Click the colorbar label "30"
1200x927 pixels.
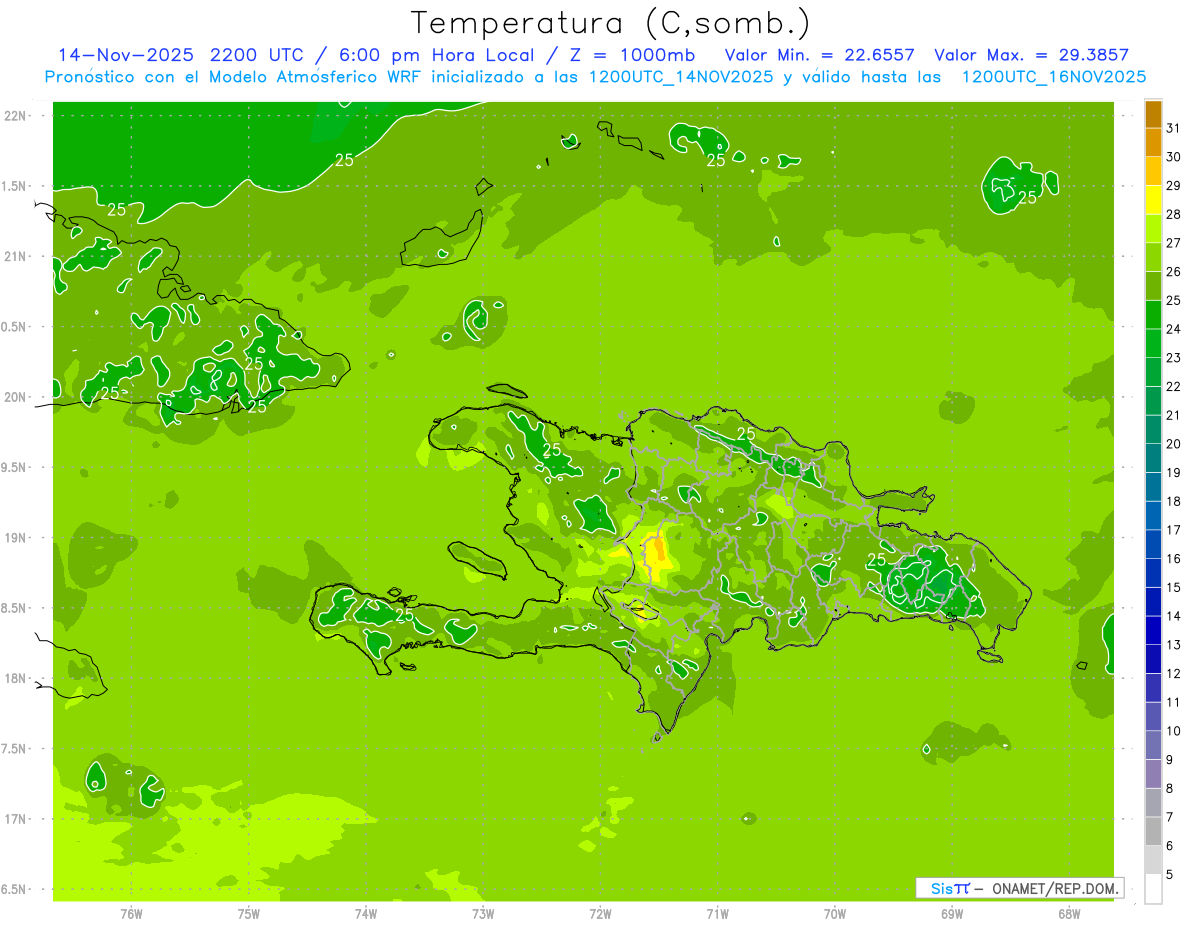pos(1174,157)
